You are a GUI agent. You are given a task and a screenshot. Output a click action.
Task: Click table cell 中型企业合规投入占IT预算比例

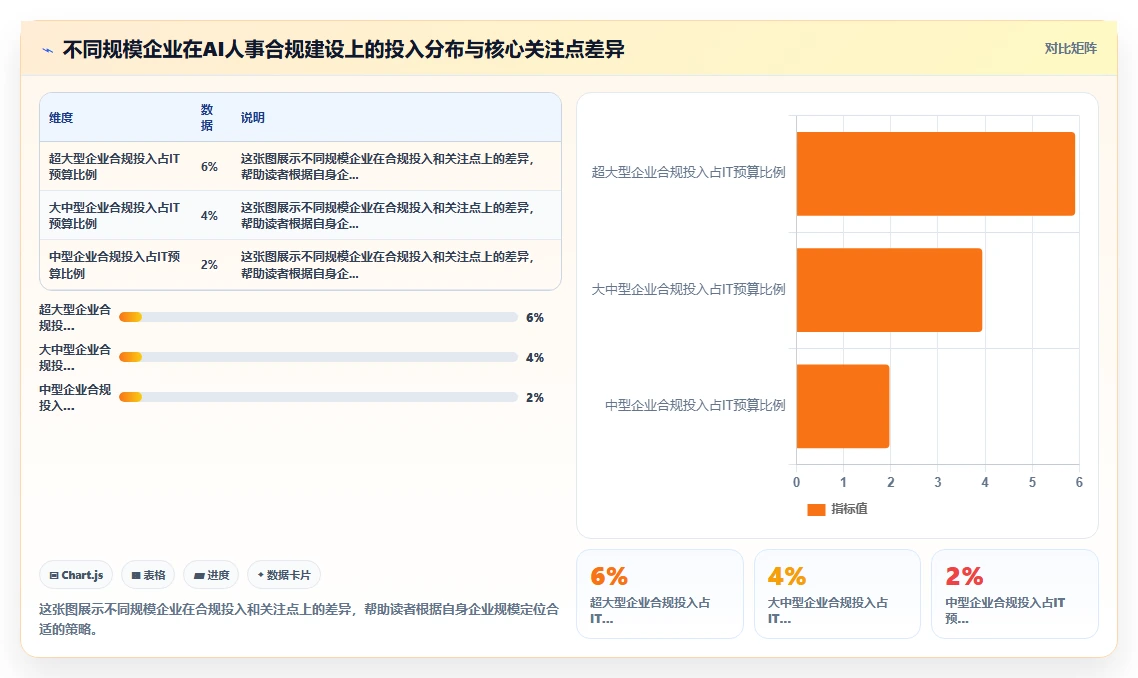[x=115, y=265]
